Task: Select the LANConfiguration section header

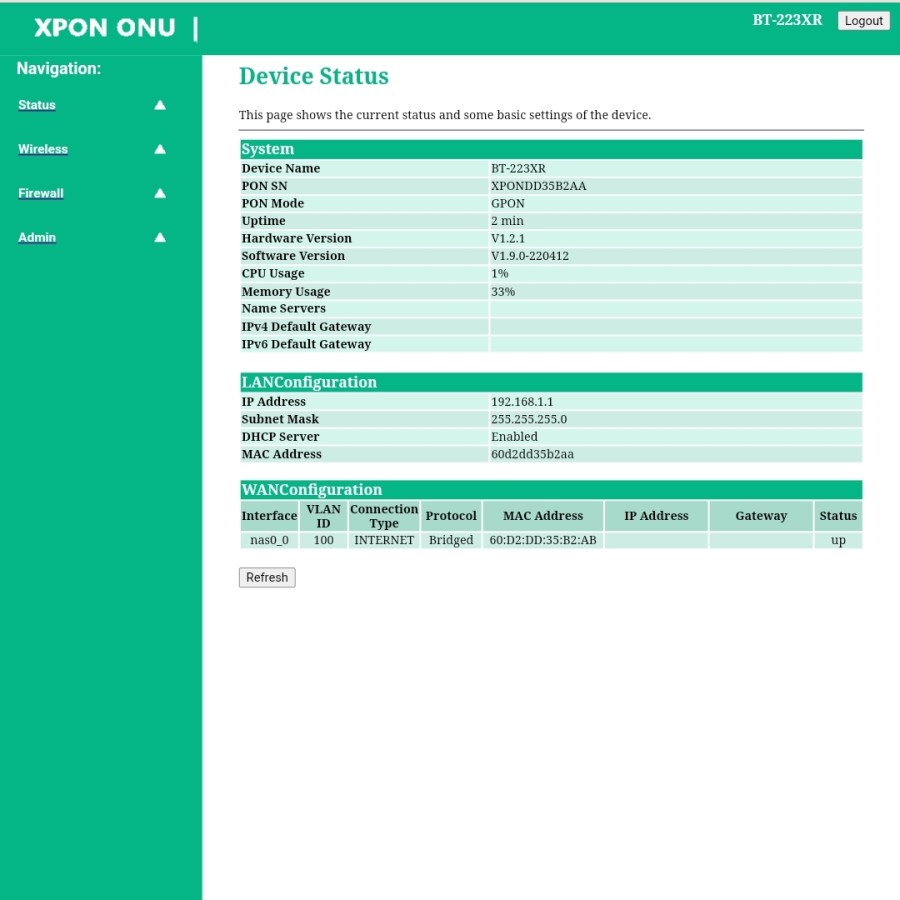Action: [308, 382]
